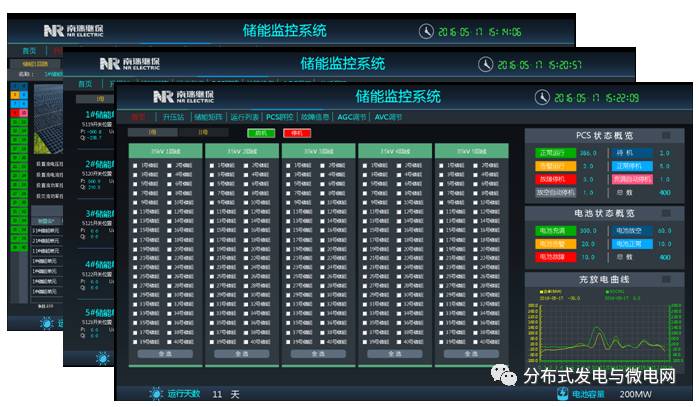The height and width of the screenshot is (407, 699).
Task: Toggle the square box in PCS状态概览 header
Action: (666, 134)
